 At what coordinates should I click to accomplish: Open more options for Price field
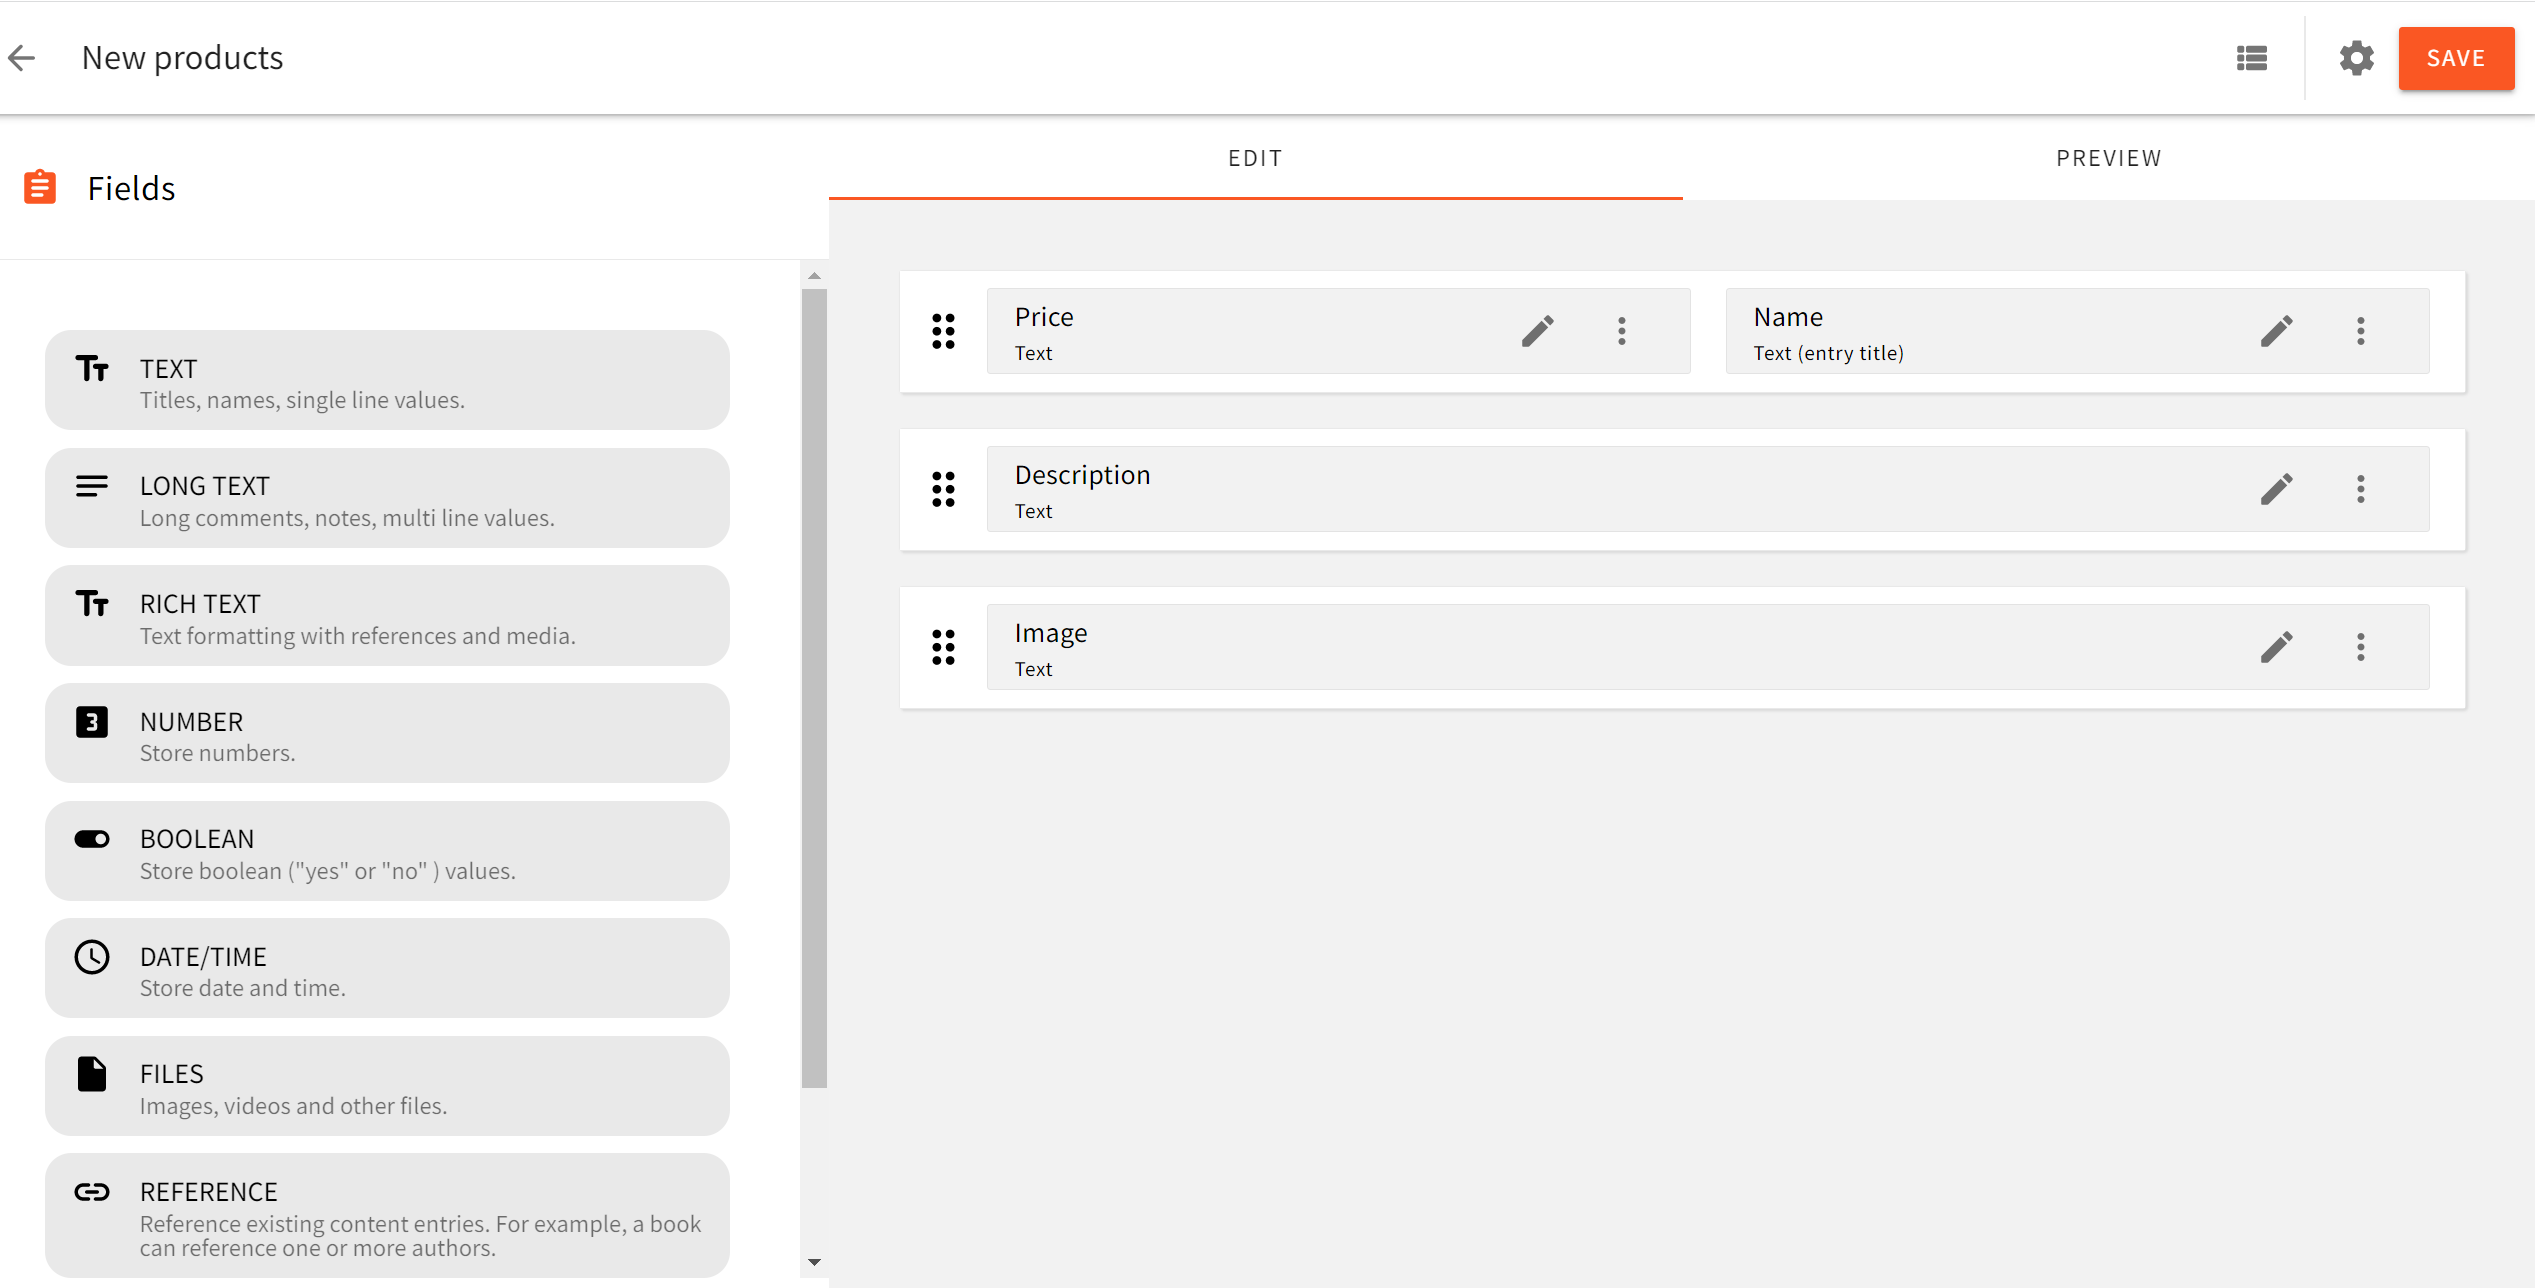[1622, 331]
